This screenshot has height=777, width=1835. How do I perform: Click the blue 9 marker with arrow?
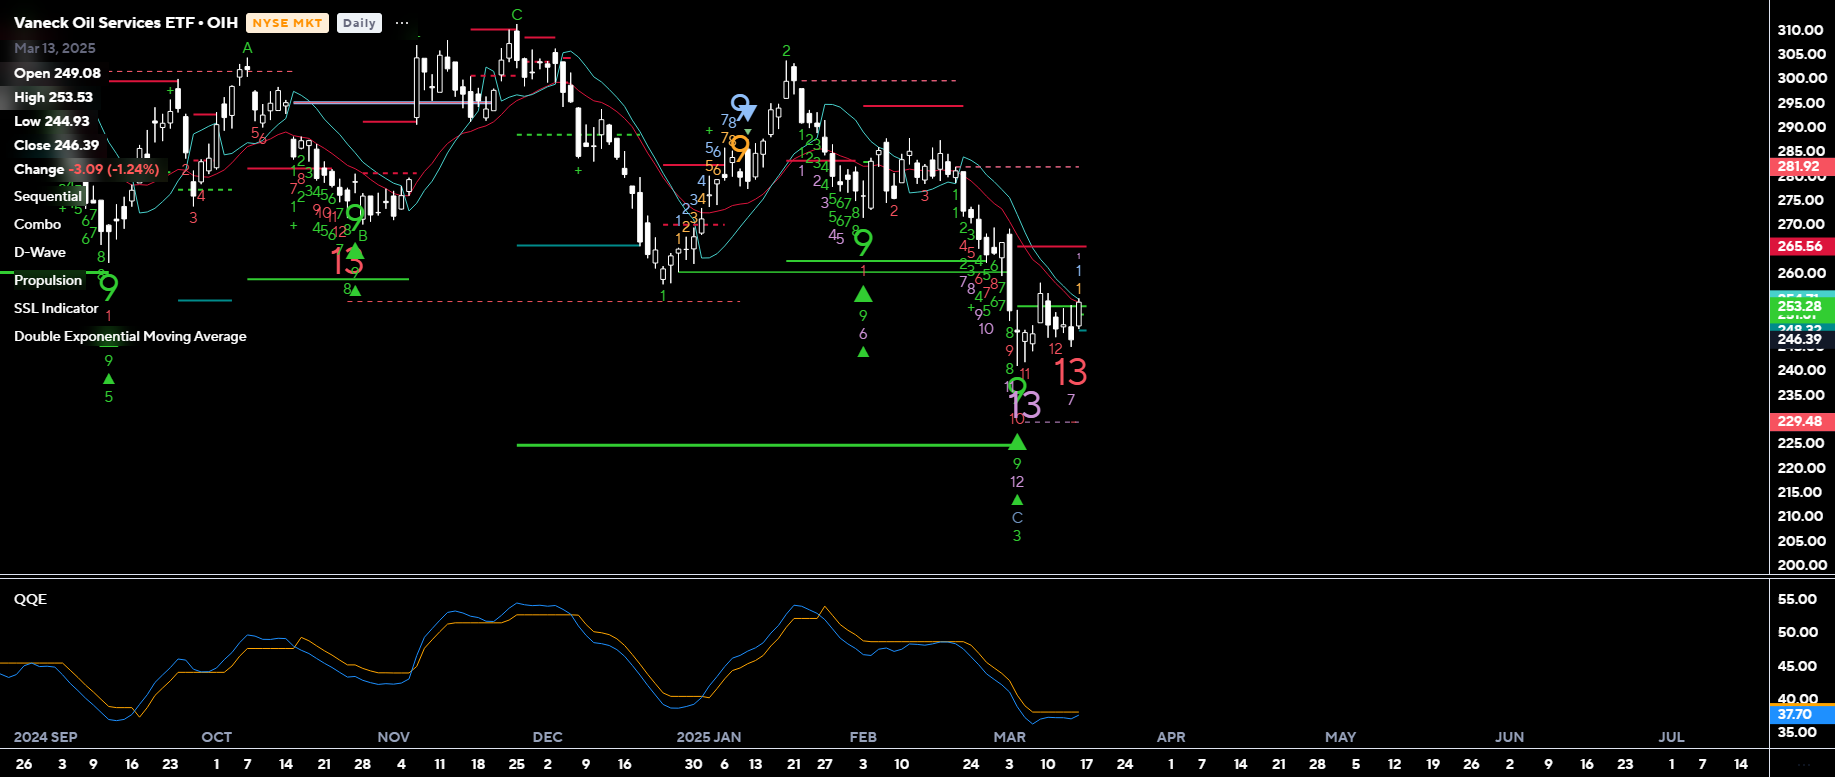click(741, 105)
